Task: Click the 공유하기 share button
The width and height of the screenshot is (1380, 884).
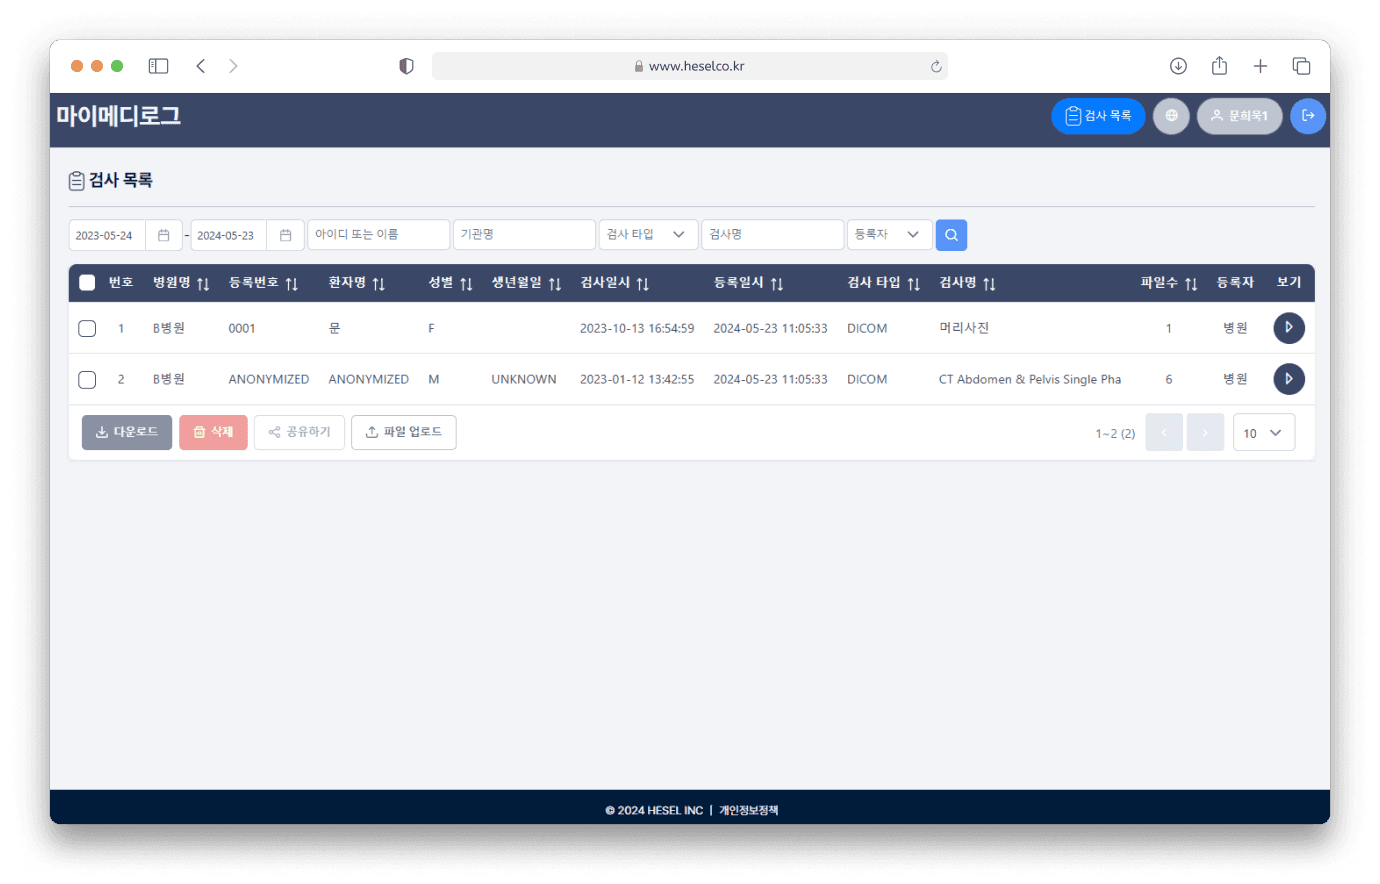Action: 299,432
